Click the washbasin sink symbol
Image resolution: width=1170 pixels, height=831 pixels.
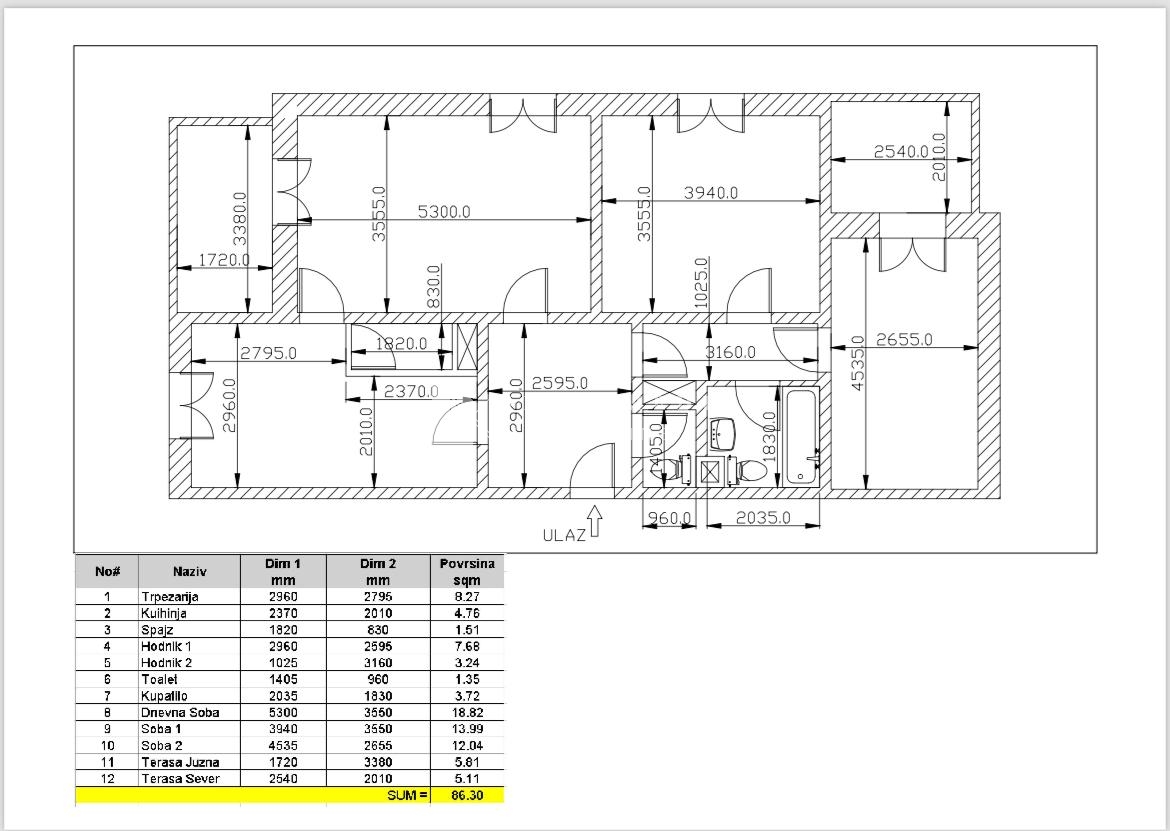coord(724,433)
